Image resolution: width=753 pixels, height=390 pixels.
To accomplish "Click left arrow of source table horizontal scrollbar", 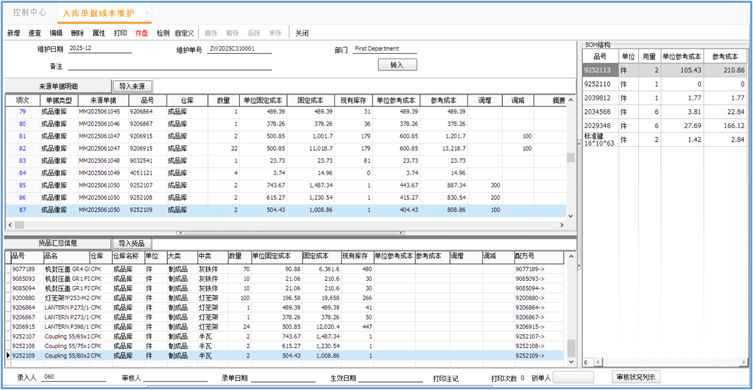I will point(10,225).
